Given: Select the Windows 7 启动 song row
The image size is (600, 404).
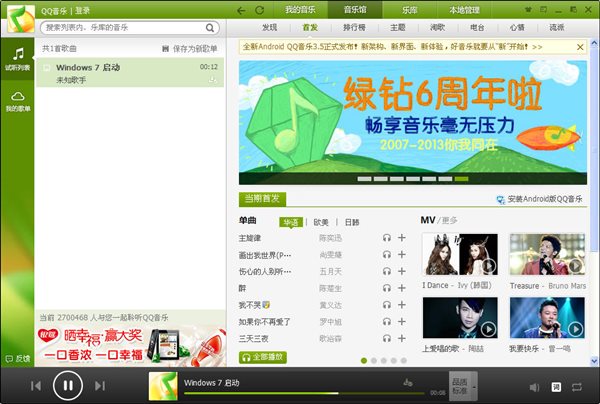Looking at the screenshot, I should pos(130,73).
